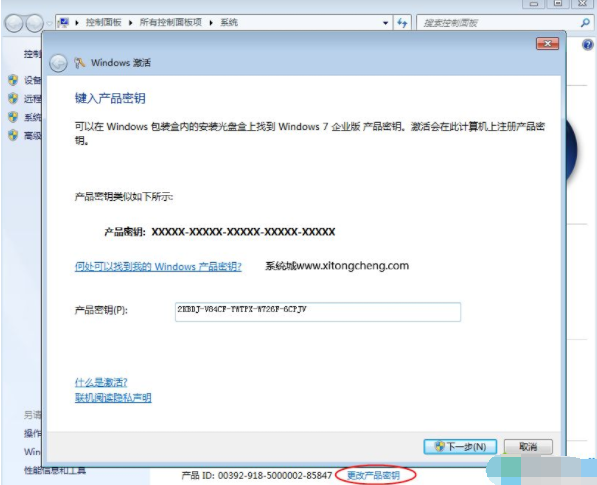Select 所有控制面板项 breadcrumb in address bar

pos(171,22)
